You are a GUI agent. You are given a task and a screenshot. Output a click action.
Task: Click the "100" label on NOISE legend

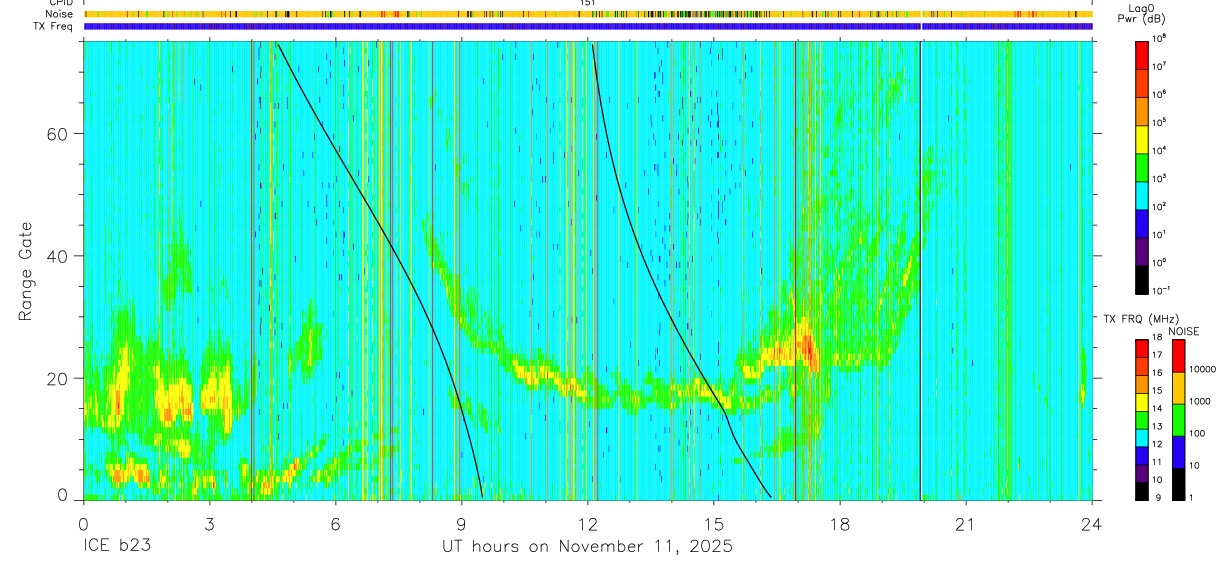coord(1195,434)
